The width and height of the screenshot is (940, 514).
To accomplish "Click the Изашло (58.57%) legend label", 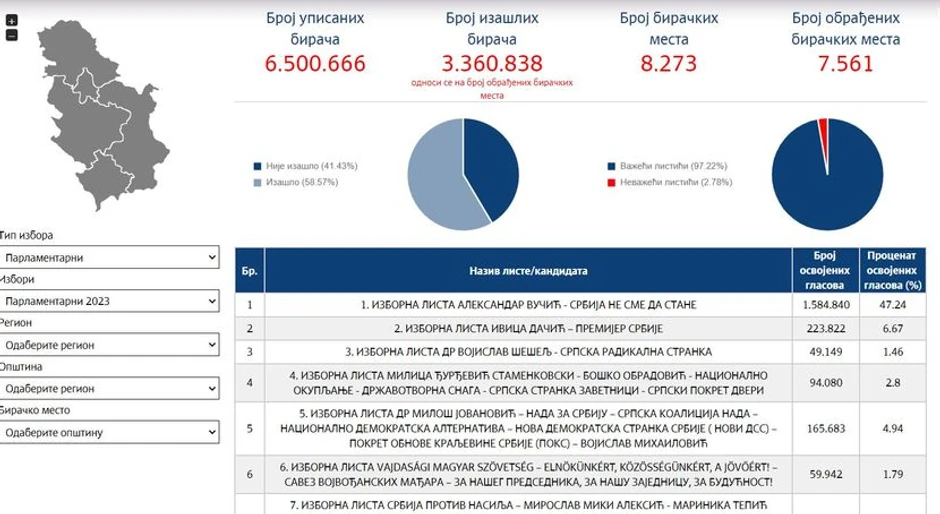I will pos(302,182).
